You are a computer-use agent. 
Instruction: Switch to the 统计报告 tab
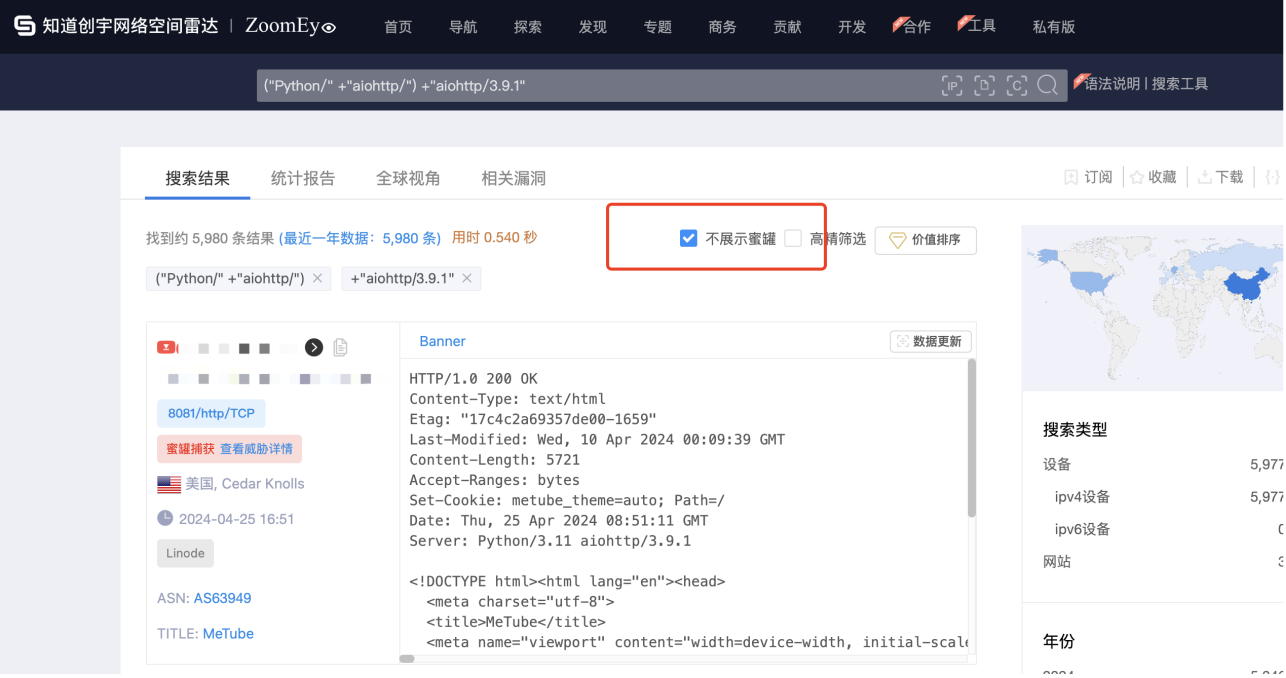coord(303,178)
